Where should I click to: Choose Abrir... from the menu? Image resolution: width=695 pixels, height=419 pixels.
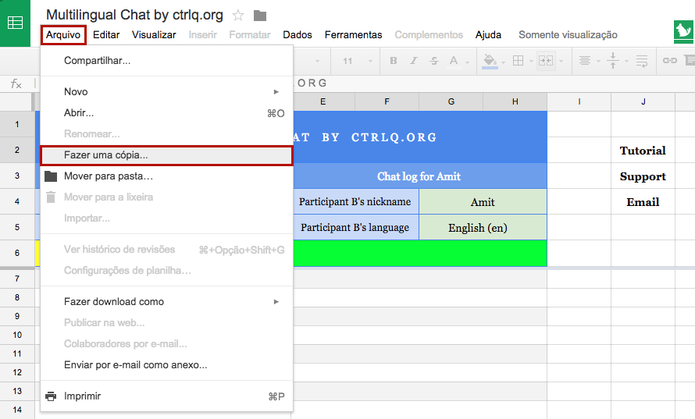(167, 113)
